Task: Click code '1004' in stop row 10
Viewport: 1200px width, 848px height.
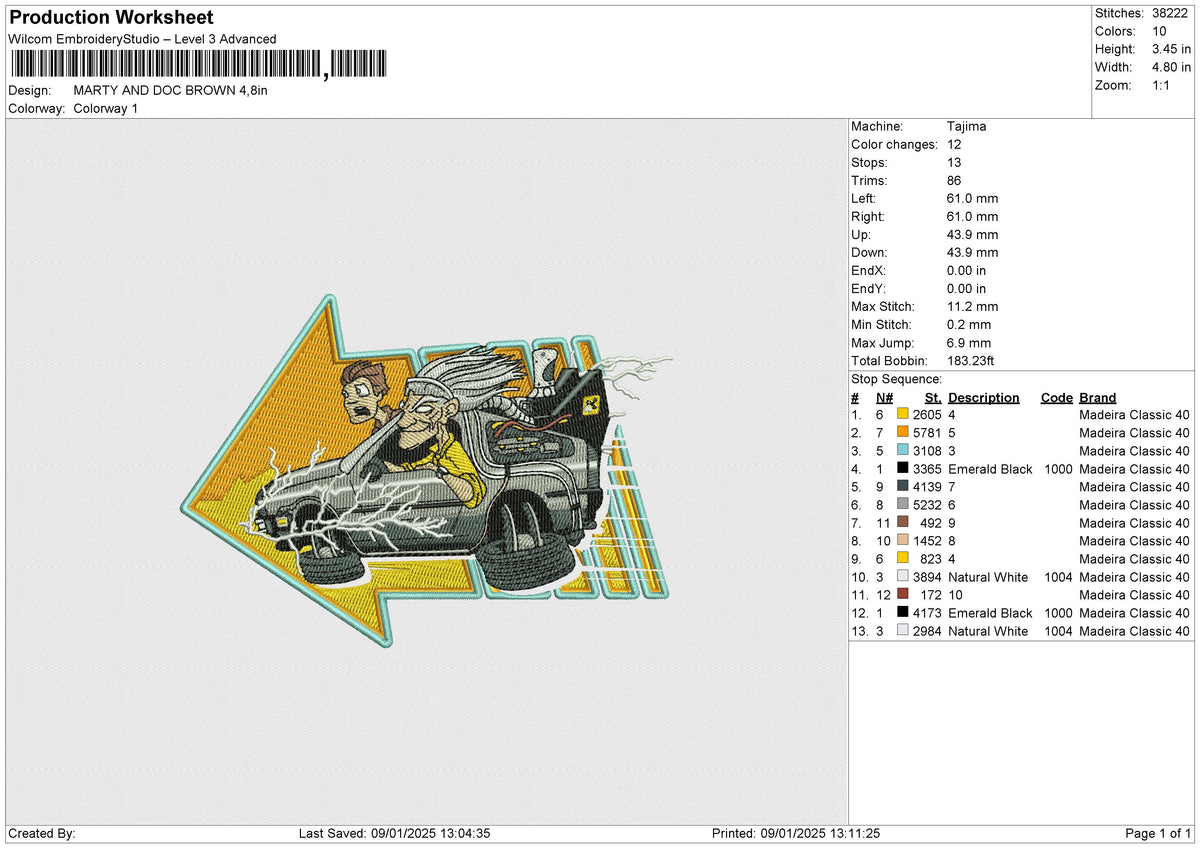Action: 1058,577
